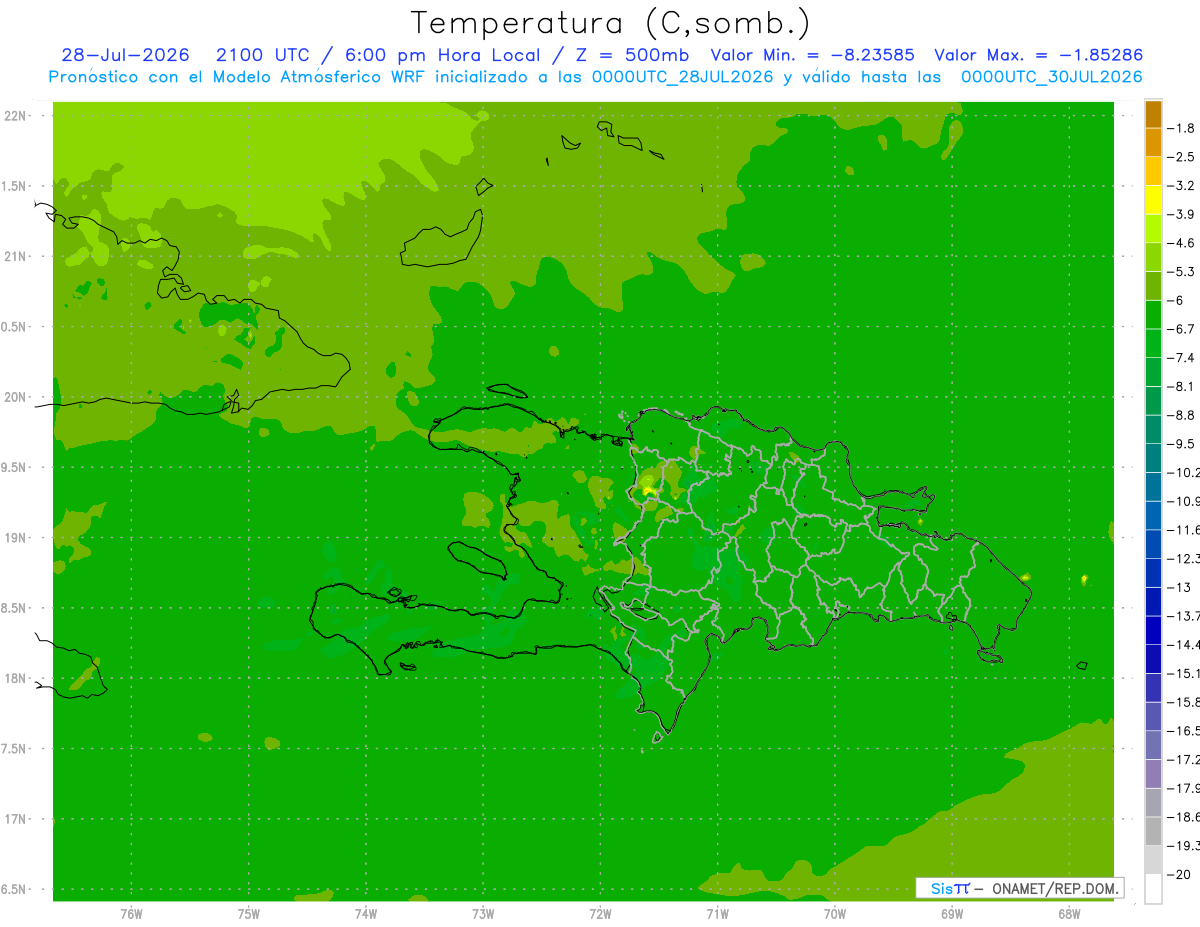Viewport: 1200px width, 927px height.
Task: Click the orange swatch above the -1.8 label
Action: [x=1153, y=114]
